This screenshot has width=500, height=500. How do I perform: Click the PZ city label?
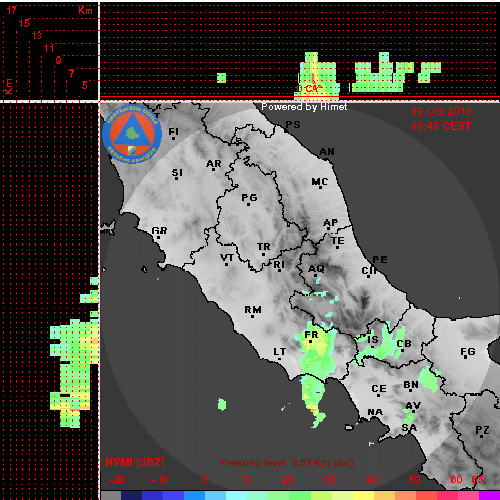[482, 430]
